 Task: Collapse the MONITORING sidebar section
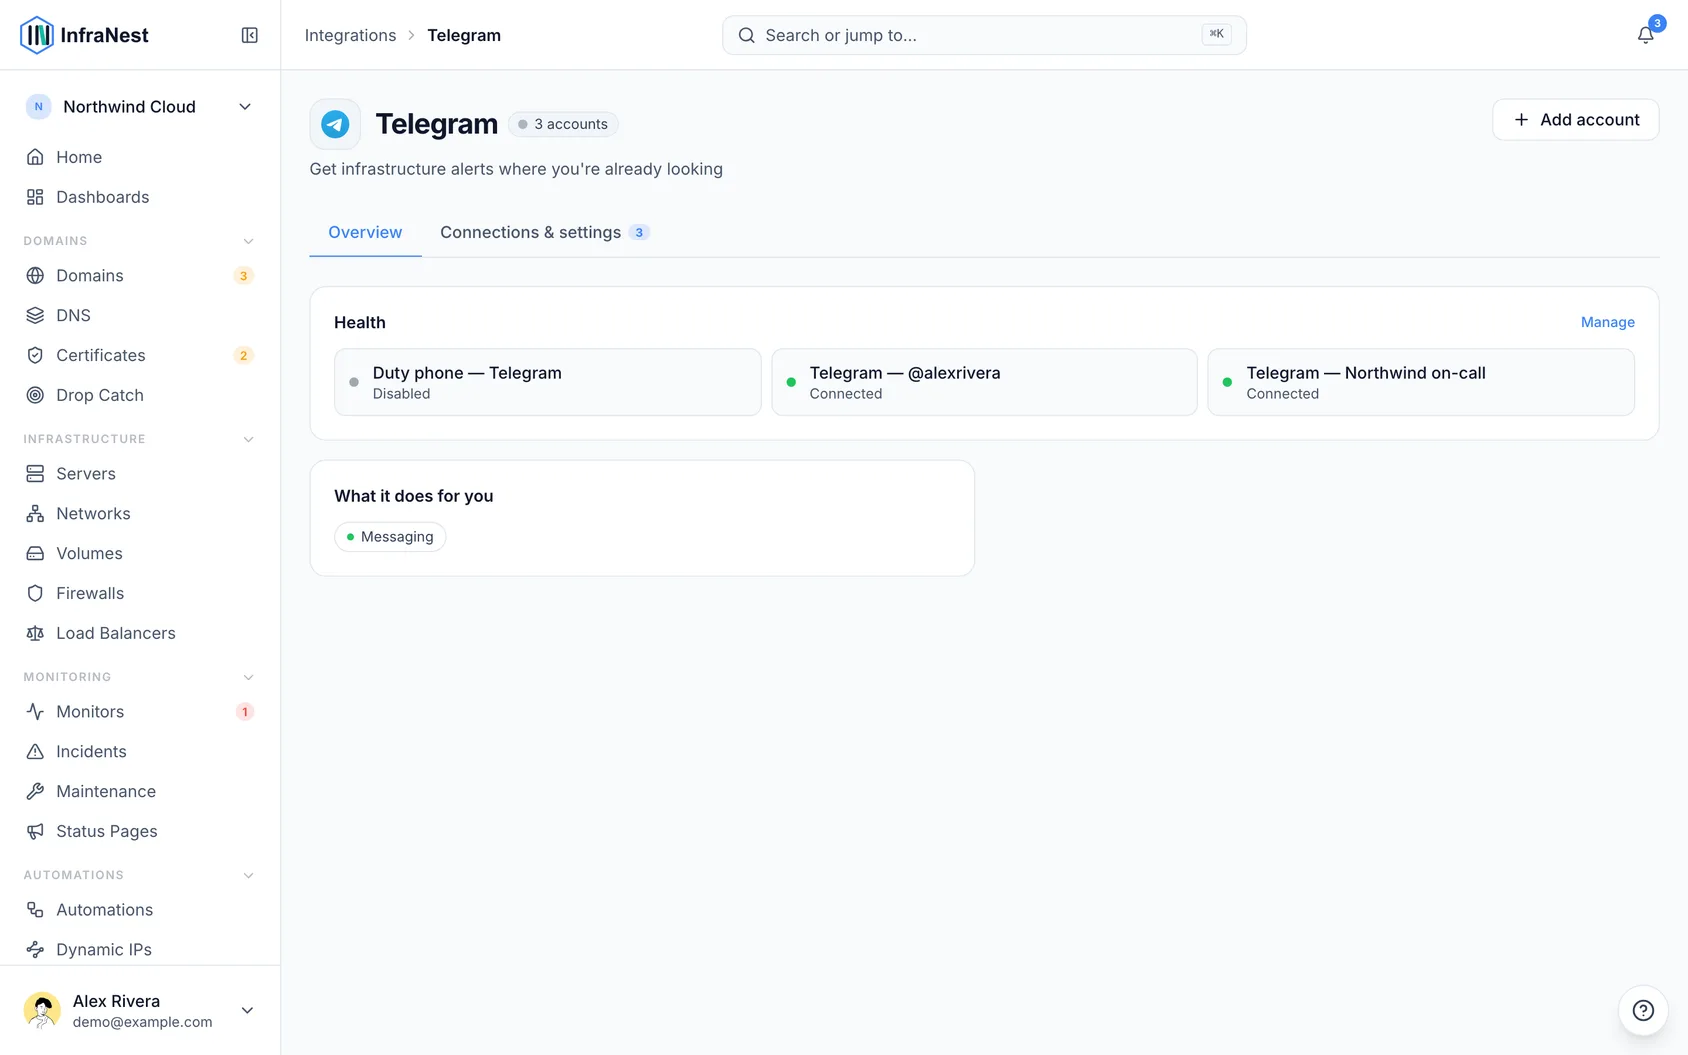[248, 677]
